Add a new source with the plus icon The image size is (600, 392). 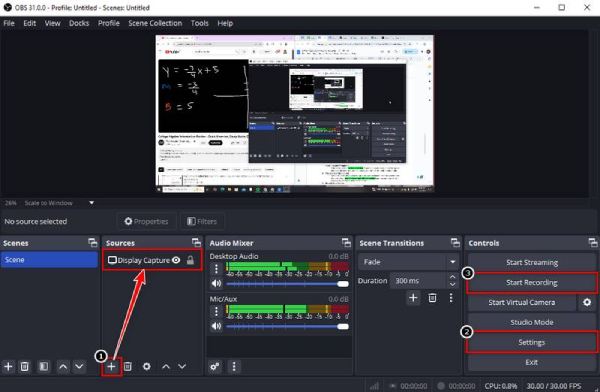[x=111, y=367]
